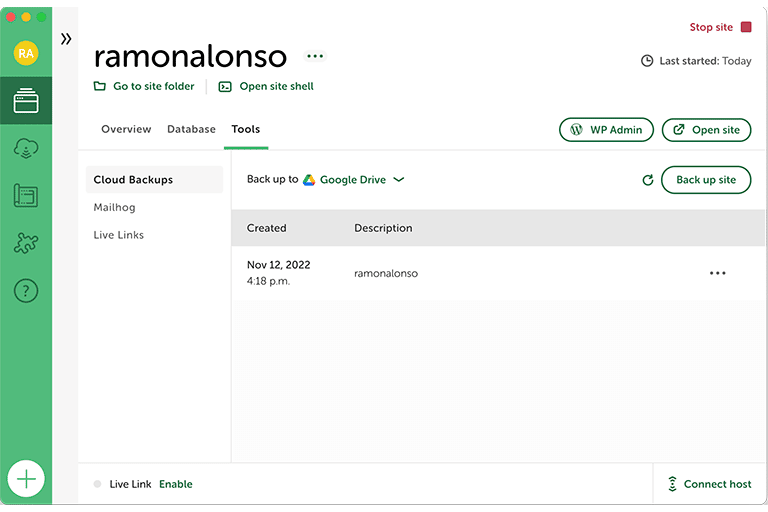This screenshot has height=512, width=768.
Task: Open the Help question mark icon
Action: [x=26, y=291]
